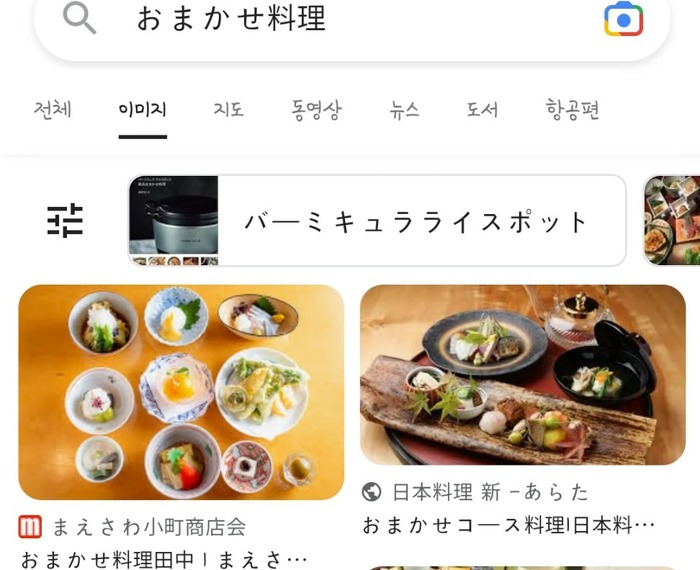Open the kaiseki bark platter image
This screenshot has width=700, height=570.
pos(523,375)
